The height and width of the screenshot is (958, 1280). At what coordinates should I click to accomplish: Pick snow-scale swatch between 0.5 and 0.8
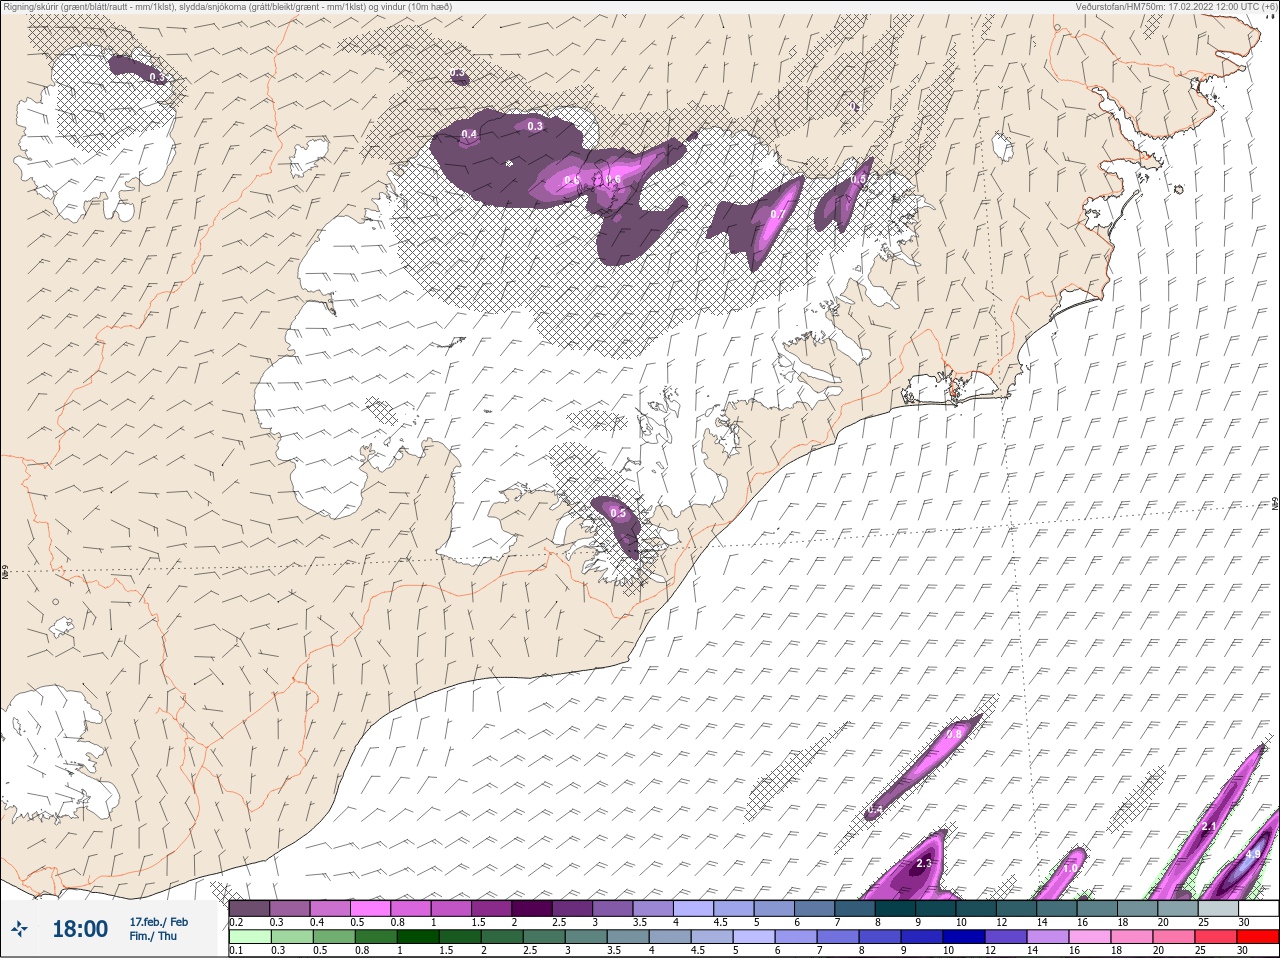pyautogui.click(x=370, y=908)
